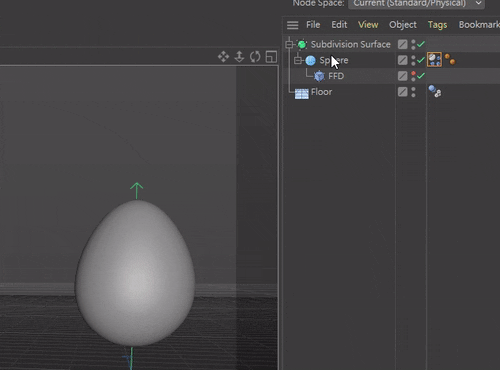Click the Sphere's orange dots tag
Screen dimensions: 500x370
tap(450, 59)
